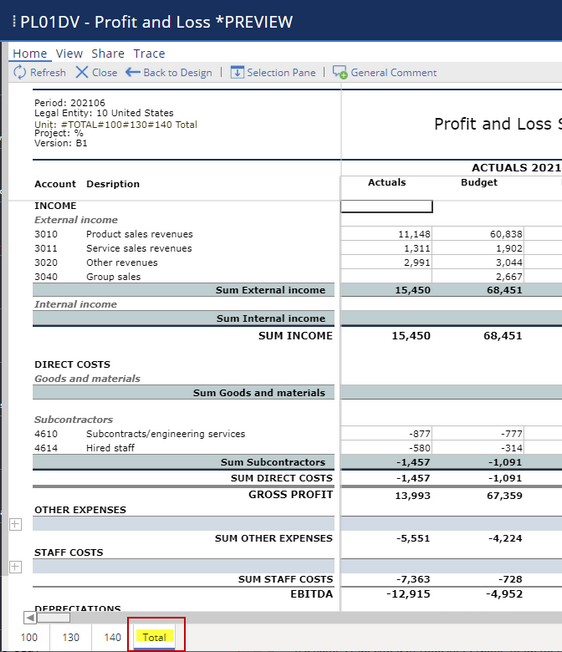The image size is (562, 652).
Task: Click the Close X icon in toolbar
Action: pos(82,72)
